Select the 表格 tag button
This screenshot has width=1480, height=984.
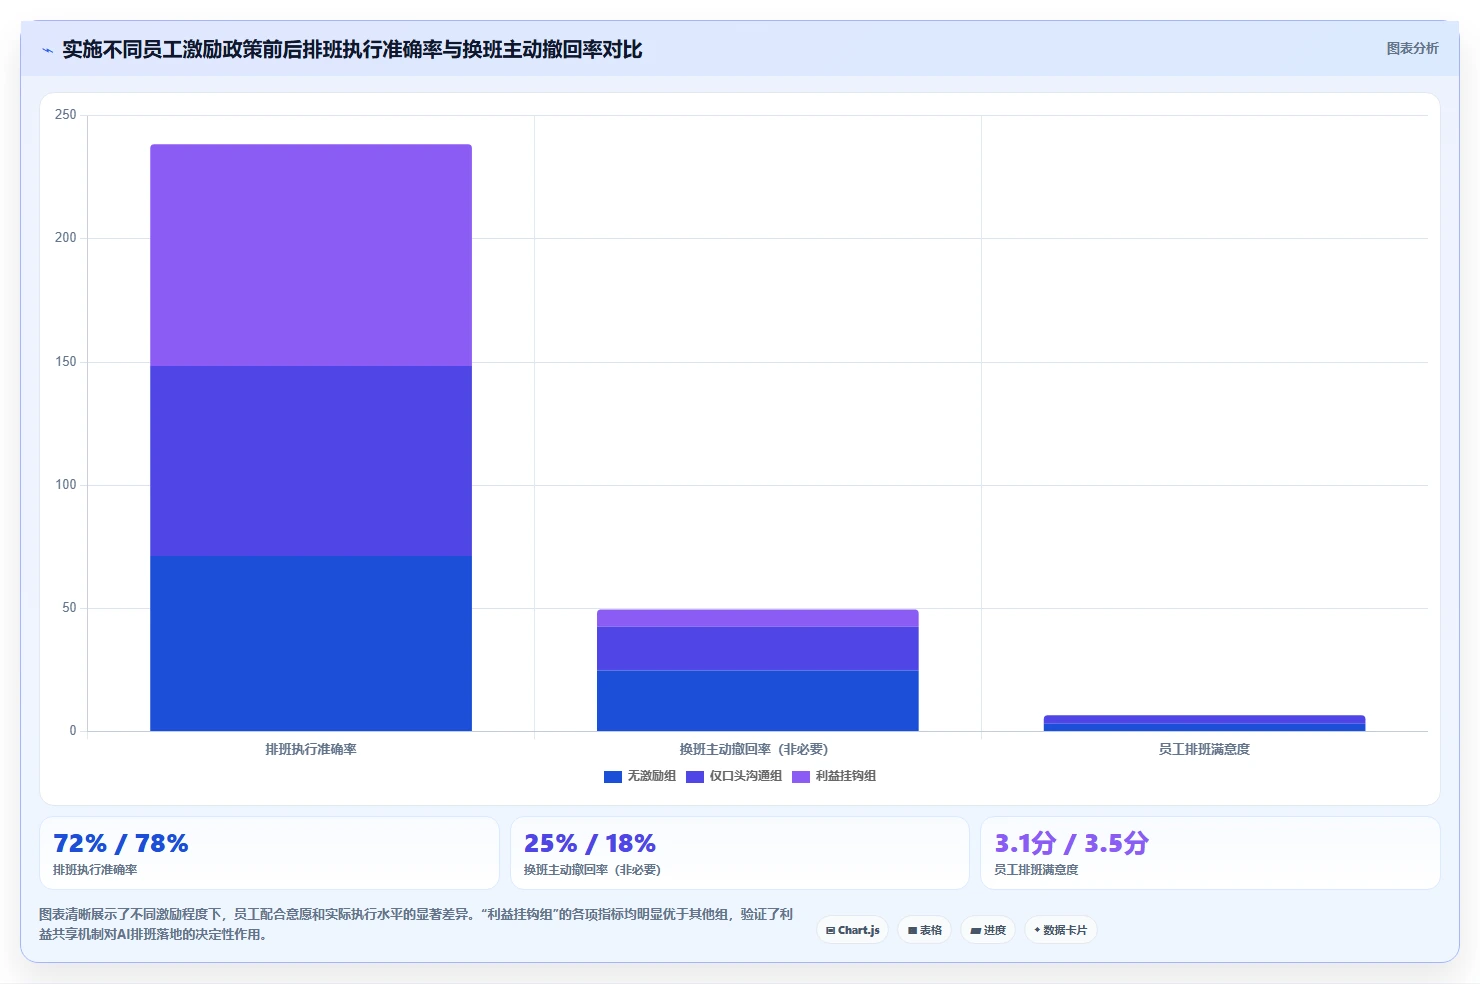click(x=925, y=930)
